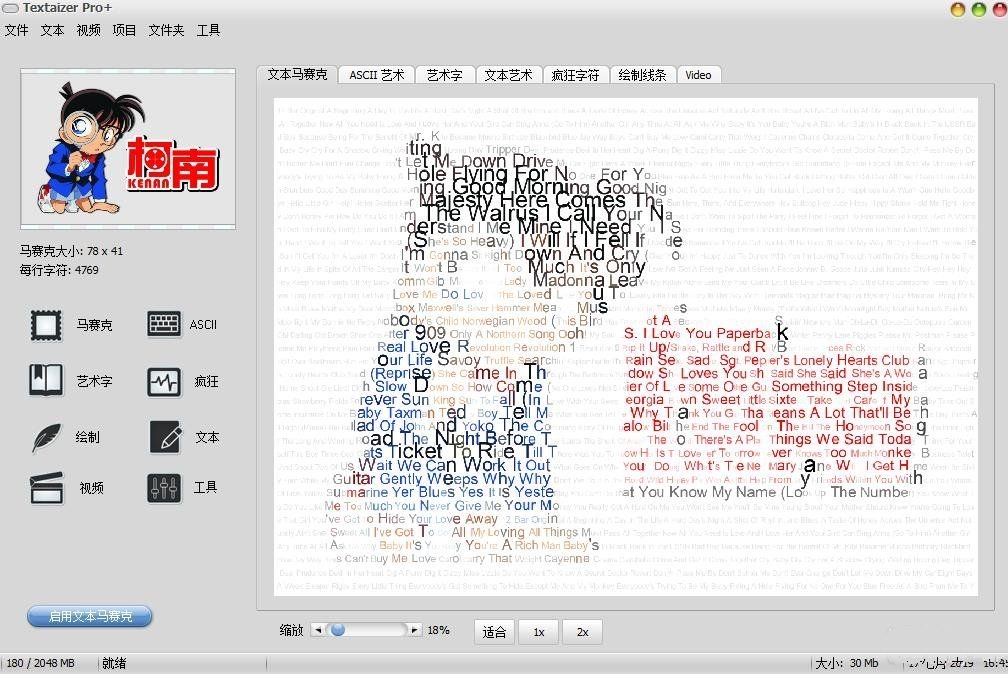
Task: Click the 缩放 slider handle
Action: 338,630
